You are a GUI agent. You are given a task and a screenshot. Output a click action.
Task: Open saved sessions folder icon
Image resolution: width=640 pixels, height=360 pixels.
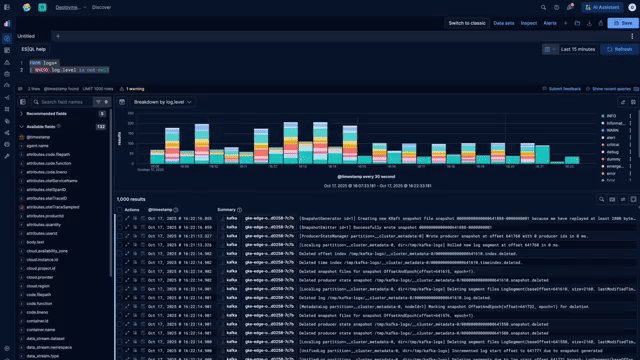pos(577,23)
